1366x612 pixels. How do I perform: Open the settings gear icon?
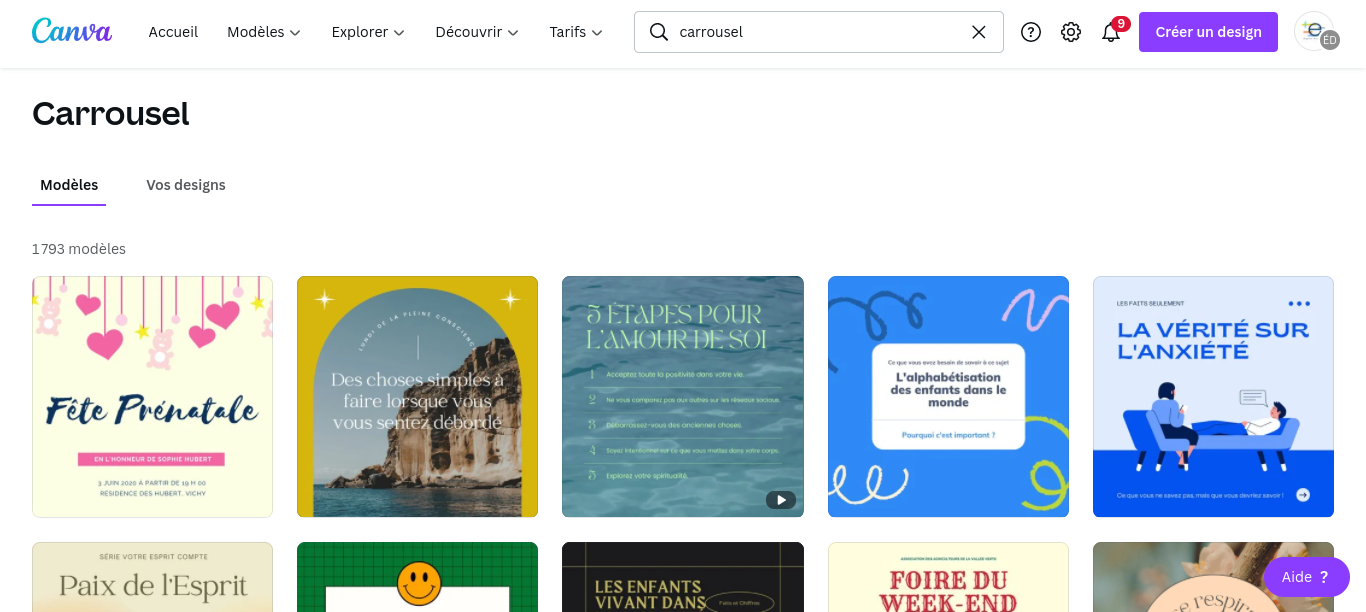click(x=1071, y=32)
